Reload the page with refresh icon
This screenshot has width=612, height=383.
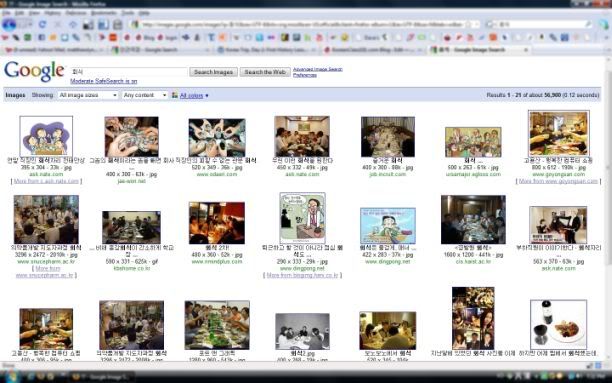pos(42,25)
